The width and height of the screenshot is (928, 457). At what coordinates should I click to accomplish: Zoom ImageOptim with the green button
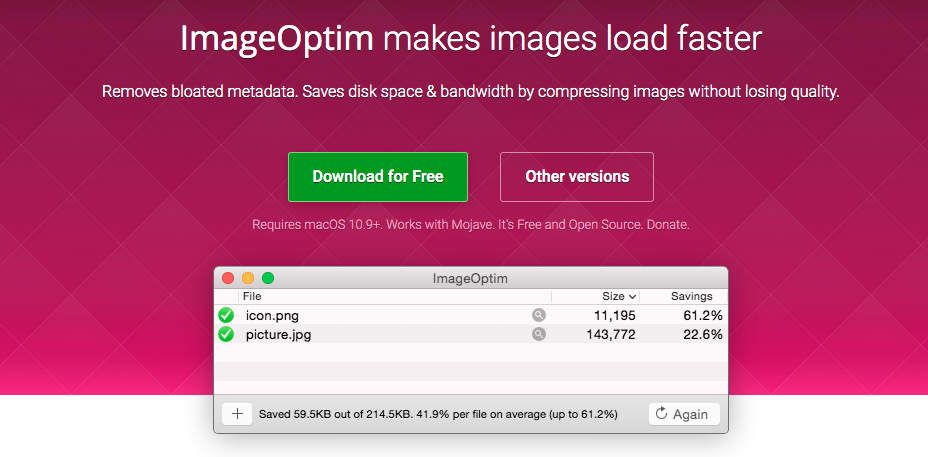tap(268, 278)
